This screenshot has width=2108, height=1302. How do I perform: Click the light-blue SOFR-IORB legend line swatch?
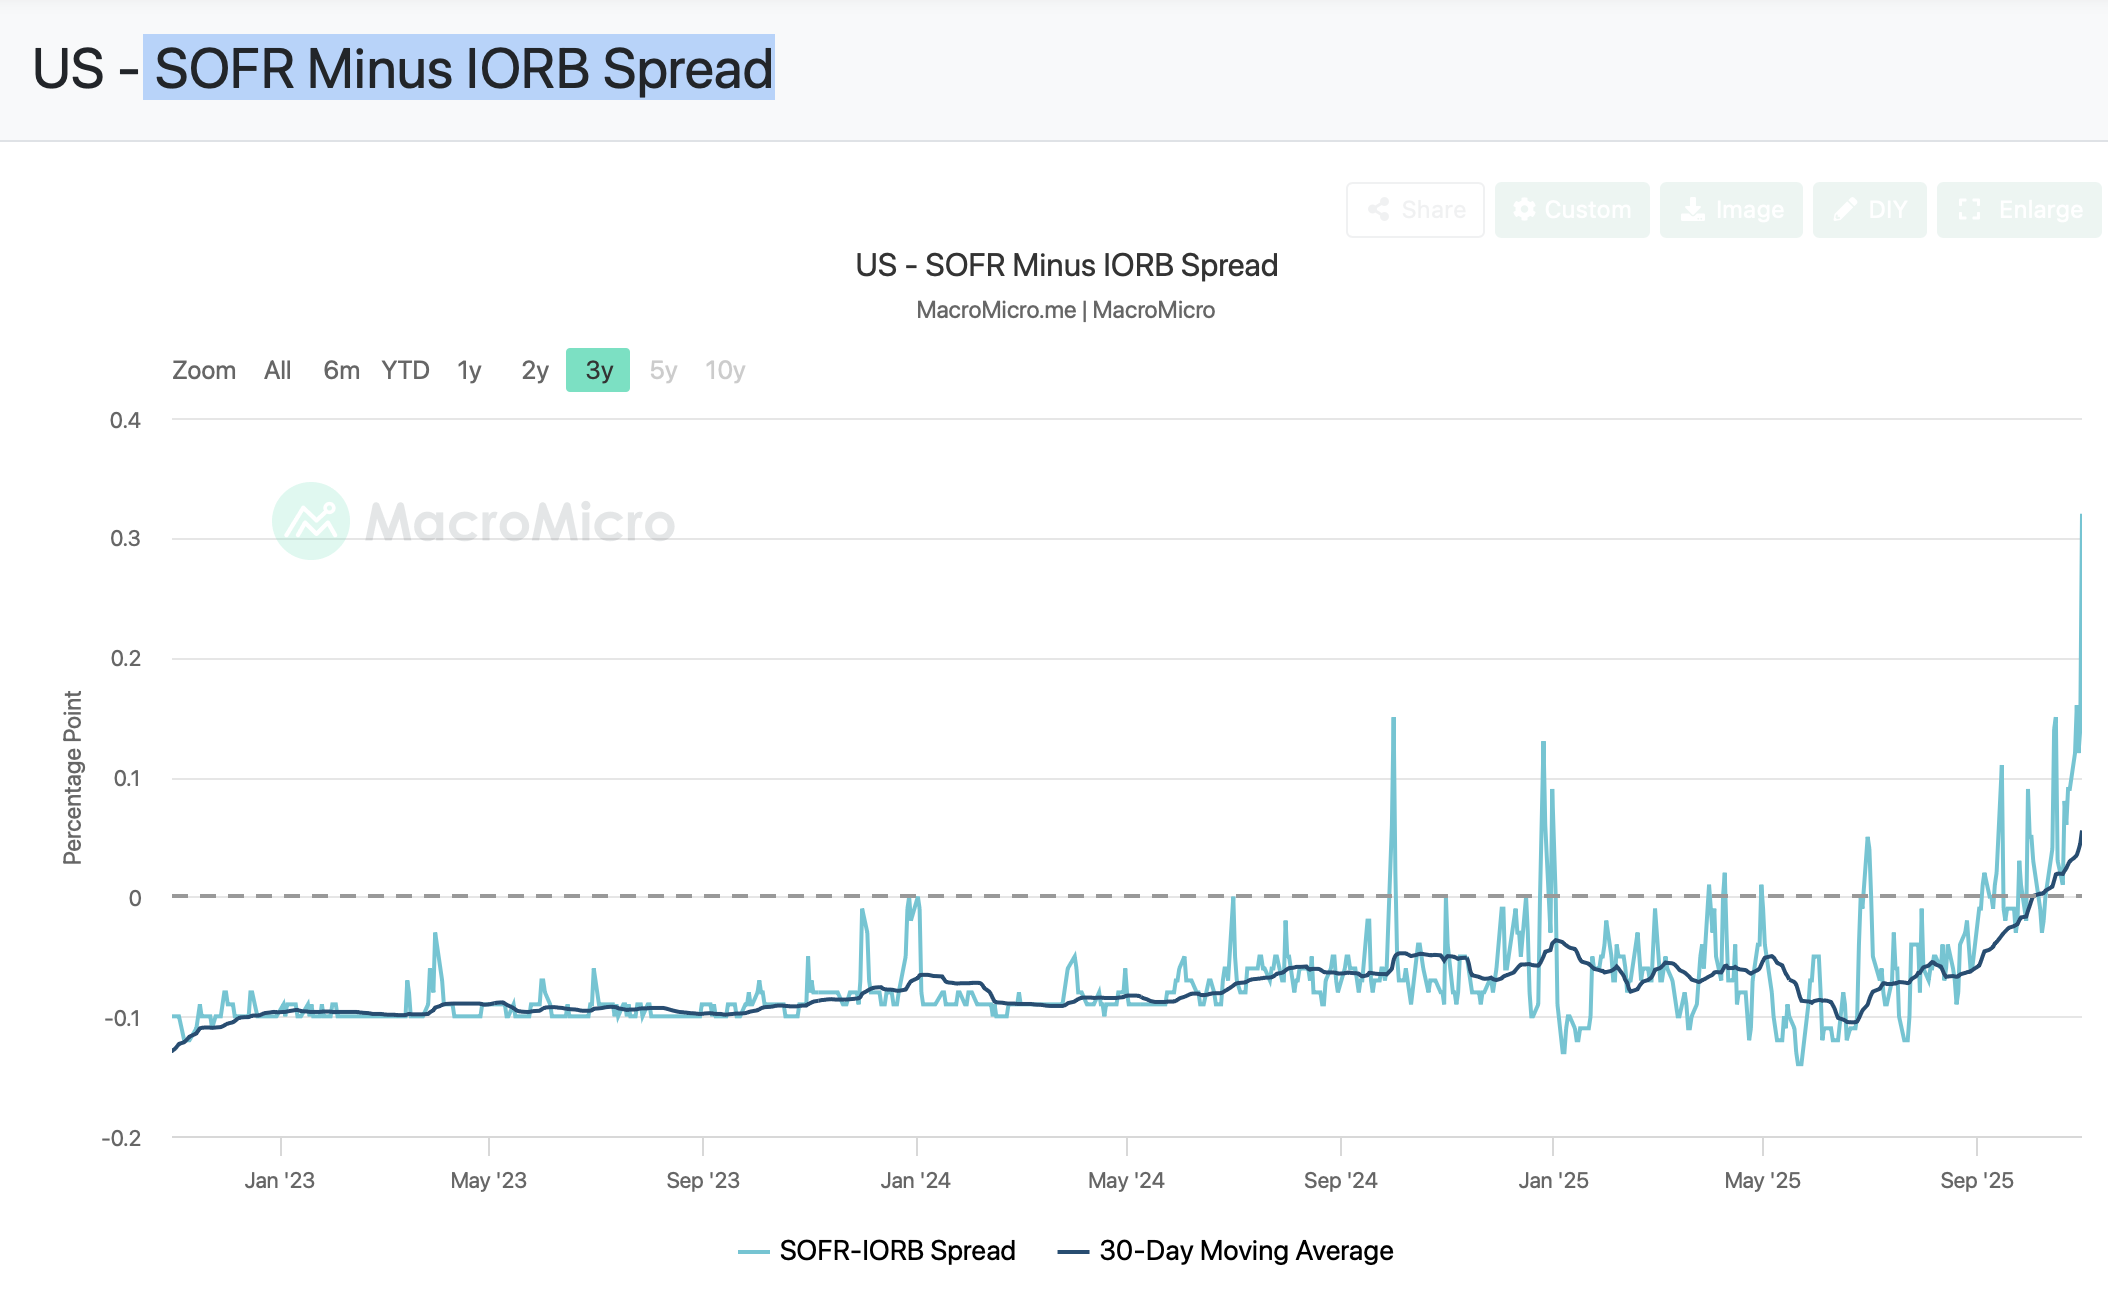[x=753, y=1251]
